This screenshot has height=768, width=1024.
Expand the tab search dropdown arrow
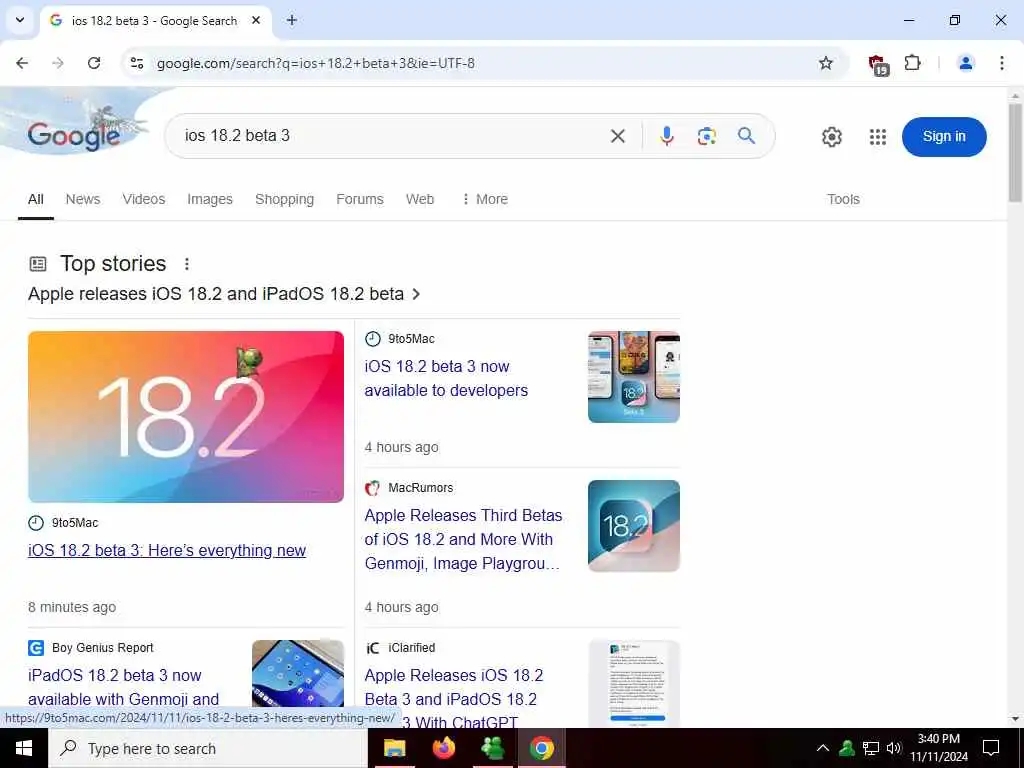click(20, 20)
